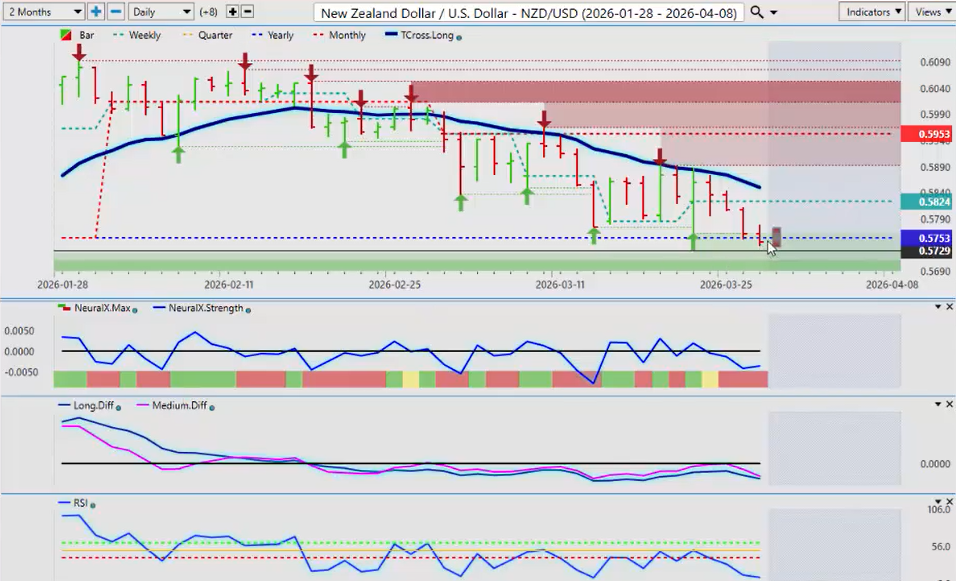Expand the NeuralX panel options arrow

pos(937,308)
